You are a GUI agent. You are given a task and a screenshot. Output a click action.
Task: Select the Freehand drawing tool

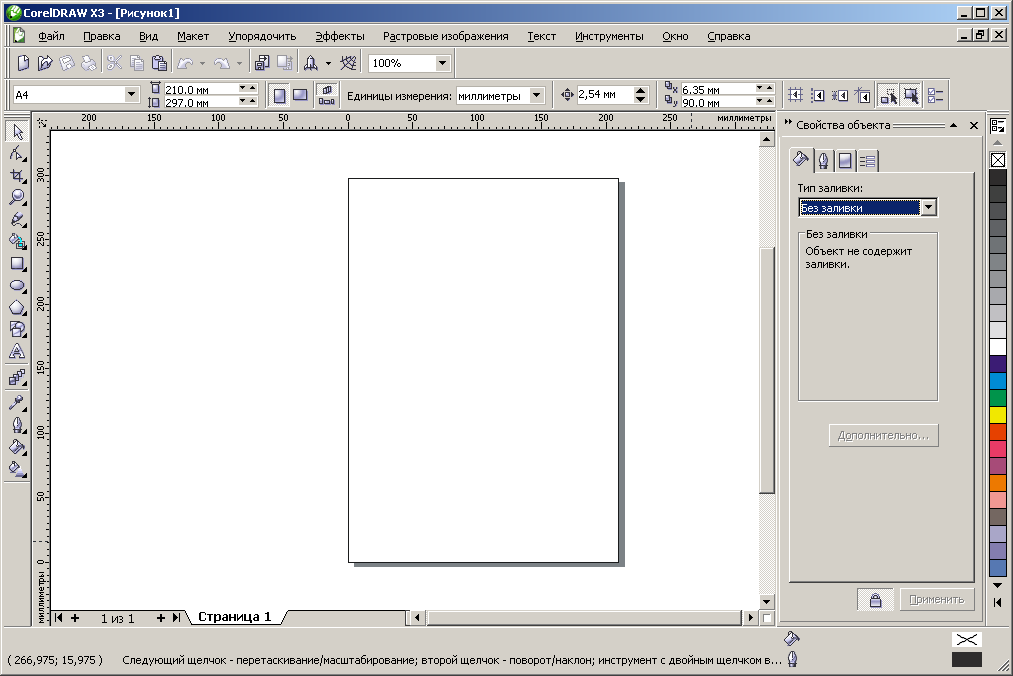click(x=17, y=219)
